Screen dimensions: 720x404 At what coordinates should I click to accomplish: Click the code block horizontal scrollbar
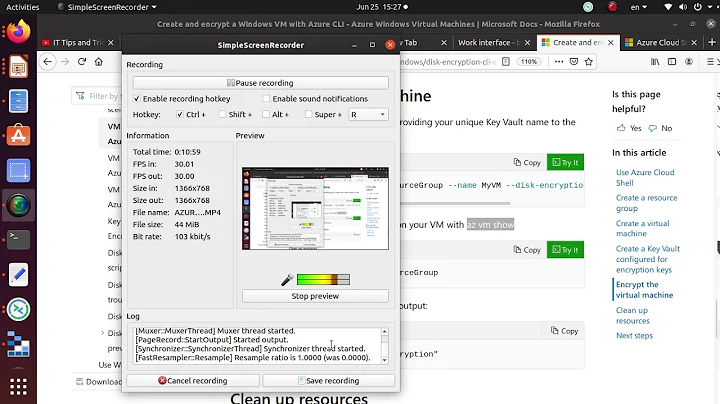pos(455,203)
